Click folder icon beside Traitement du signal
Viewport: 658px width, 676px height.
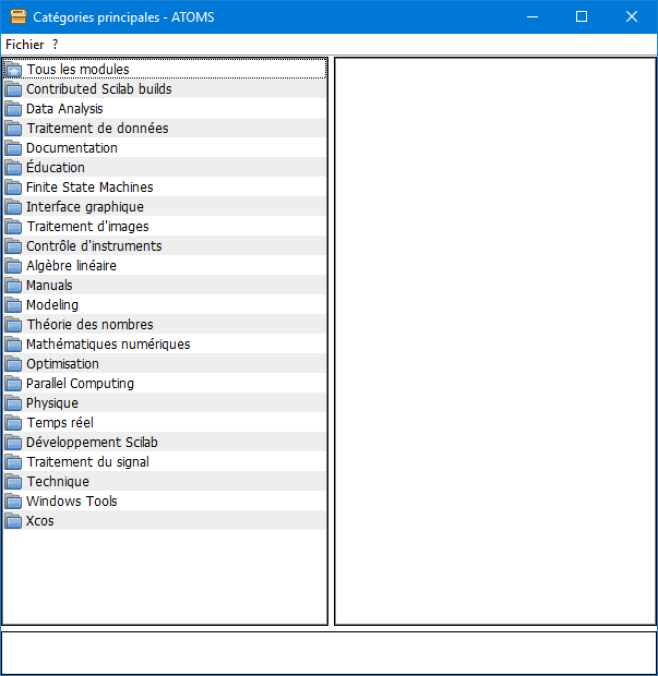pyautogui.click(x=14, y=462)
